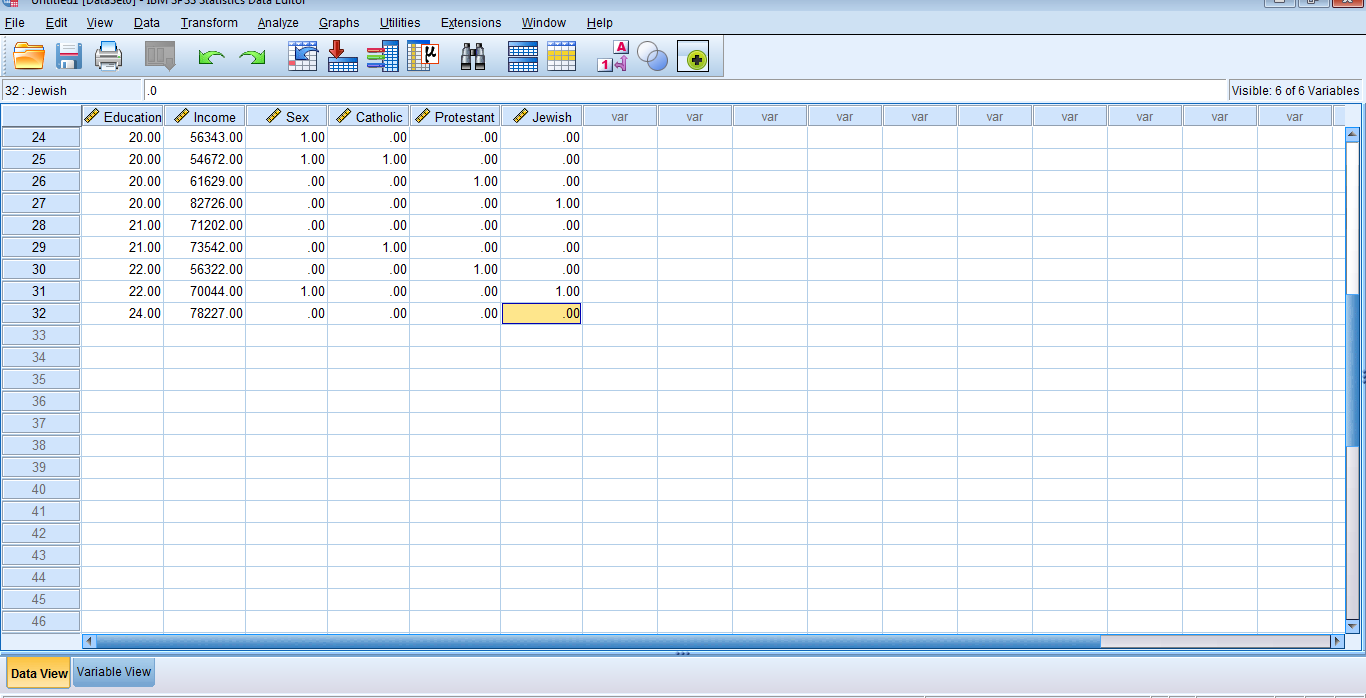Select row header 32
Viewport: 1366px width, 698px height.
point(40,313)
